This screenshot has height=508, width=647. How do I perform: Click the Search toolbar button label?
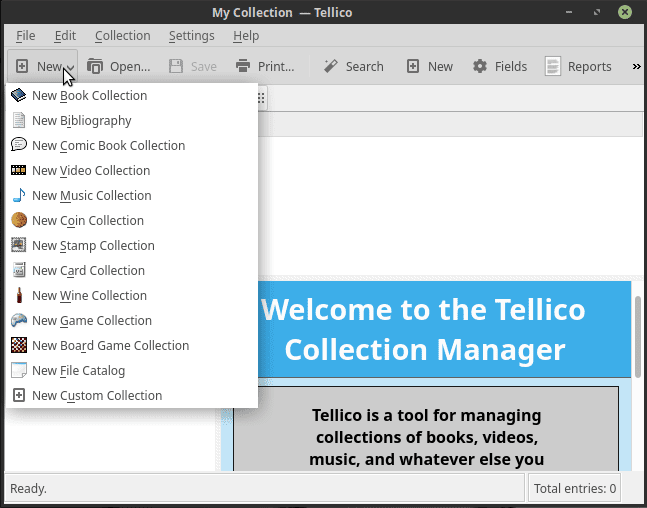(364, 66)
